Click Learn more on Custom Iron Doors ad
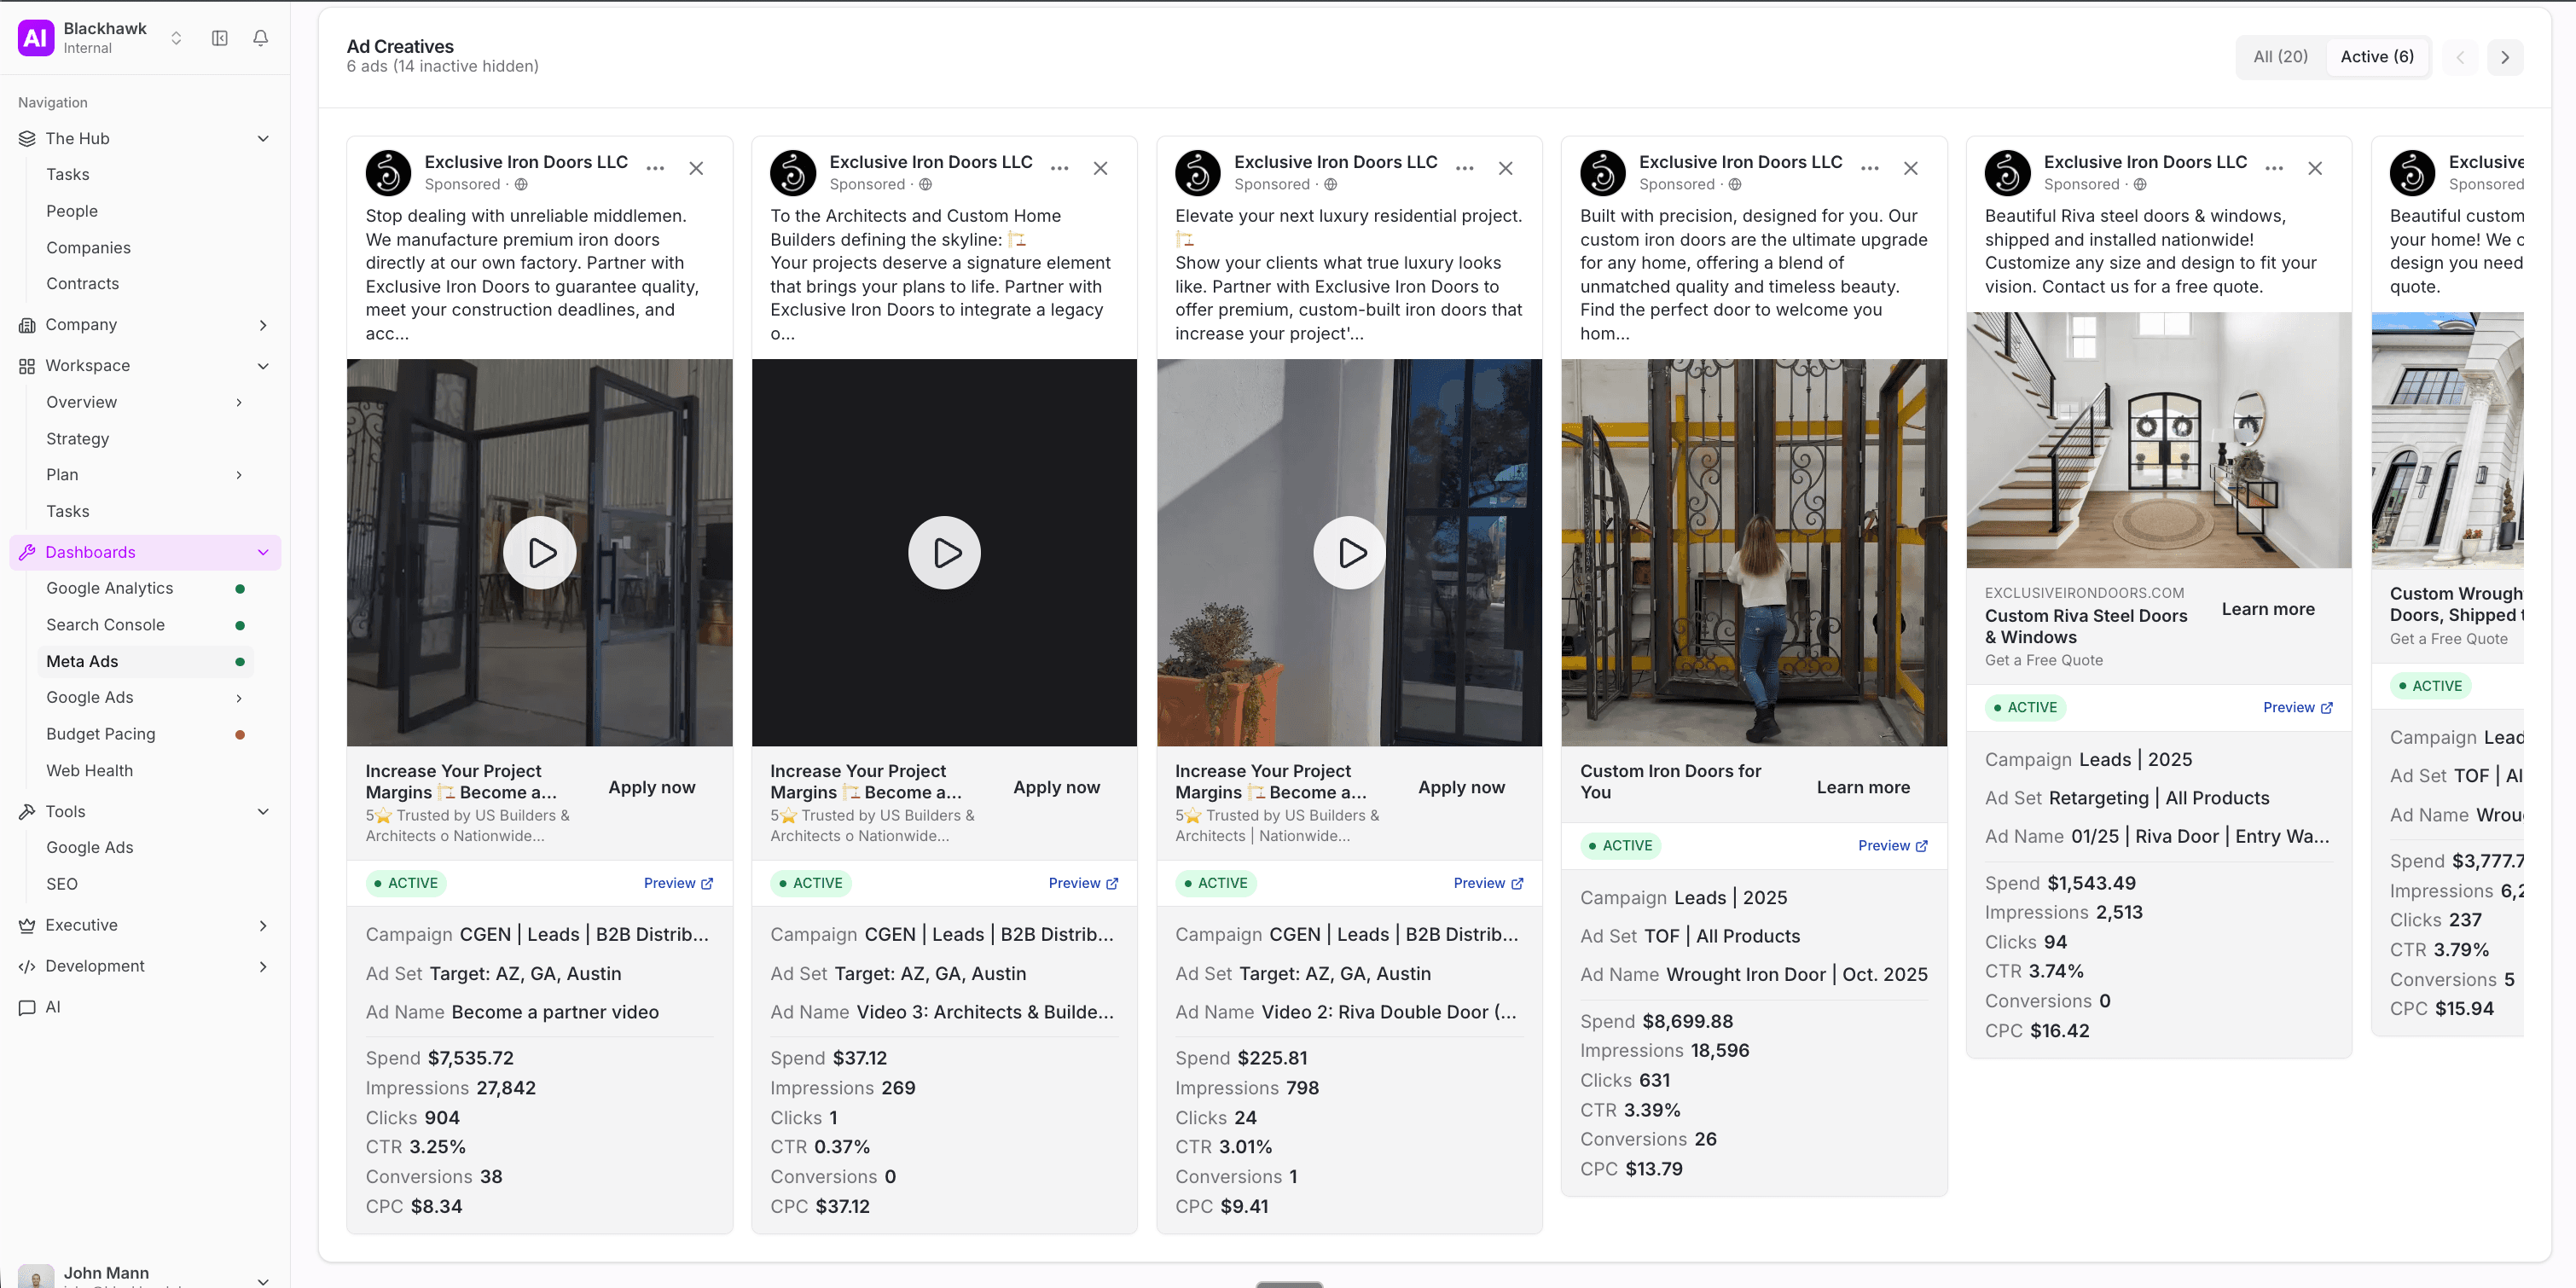 (x=1863, y=788)
